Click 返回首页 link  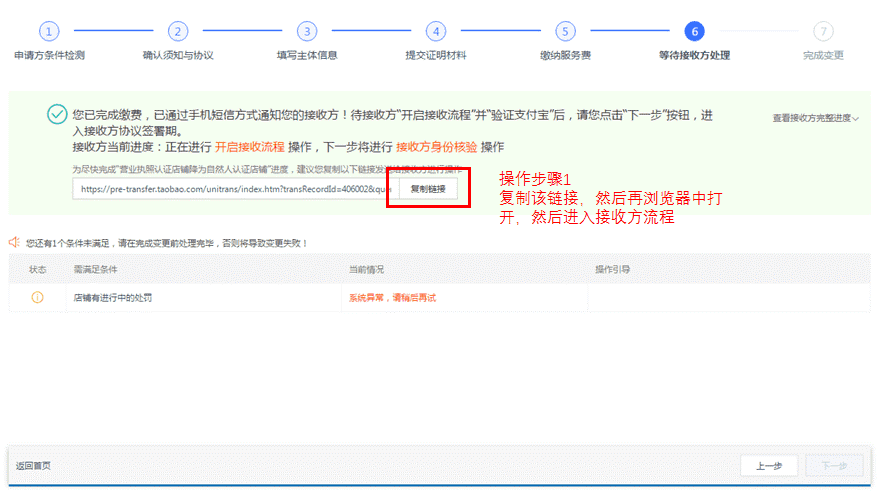point(33,466)
